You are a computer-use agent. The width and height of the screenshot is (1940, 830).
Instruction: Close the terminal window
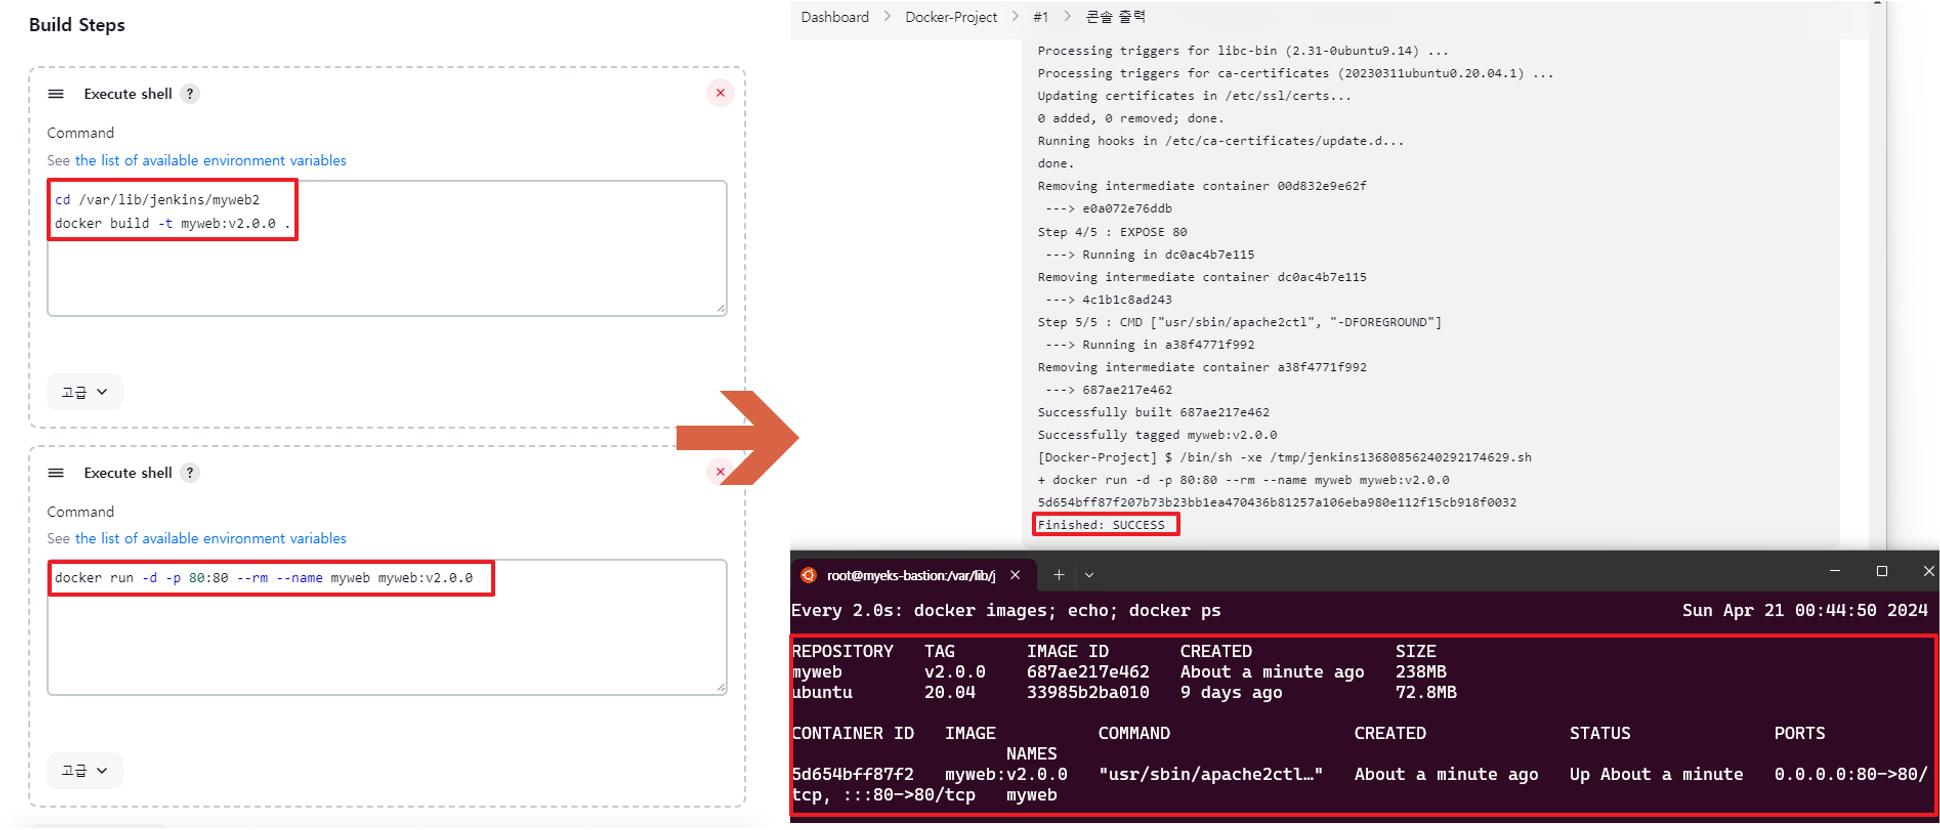coord(1928,571)
